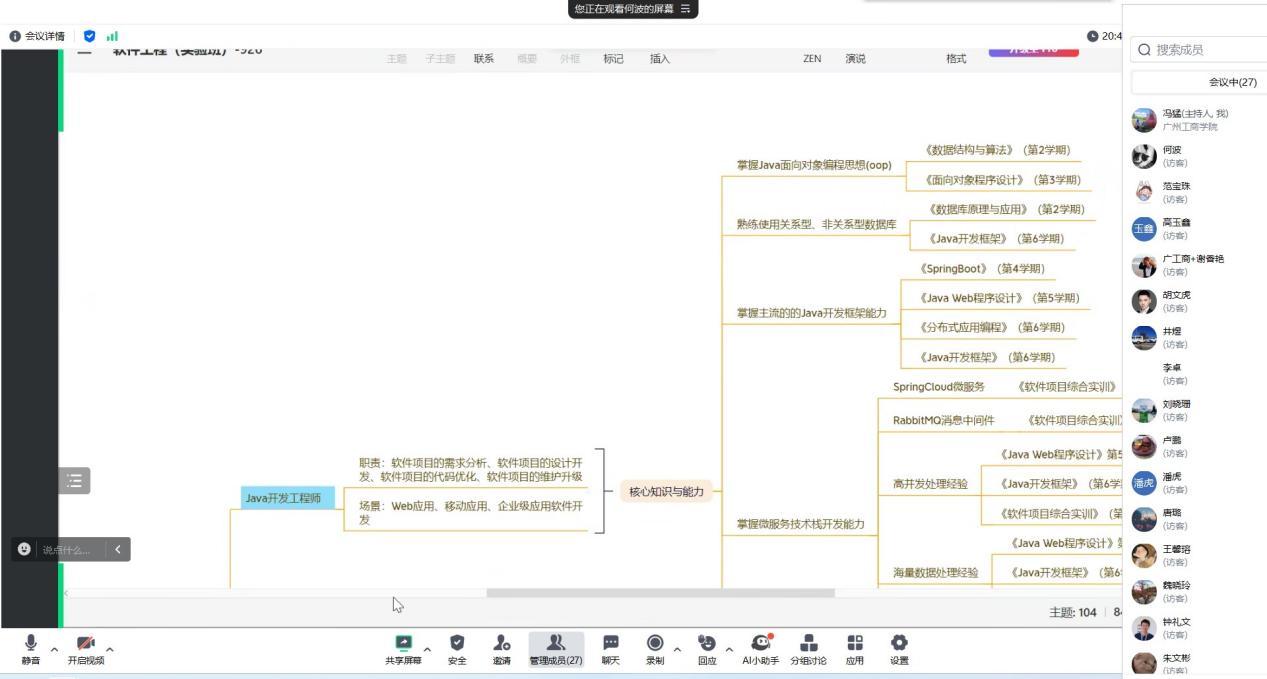Open 设置 settings gear icon

(899, 648)
